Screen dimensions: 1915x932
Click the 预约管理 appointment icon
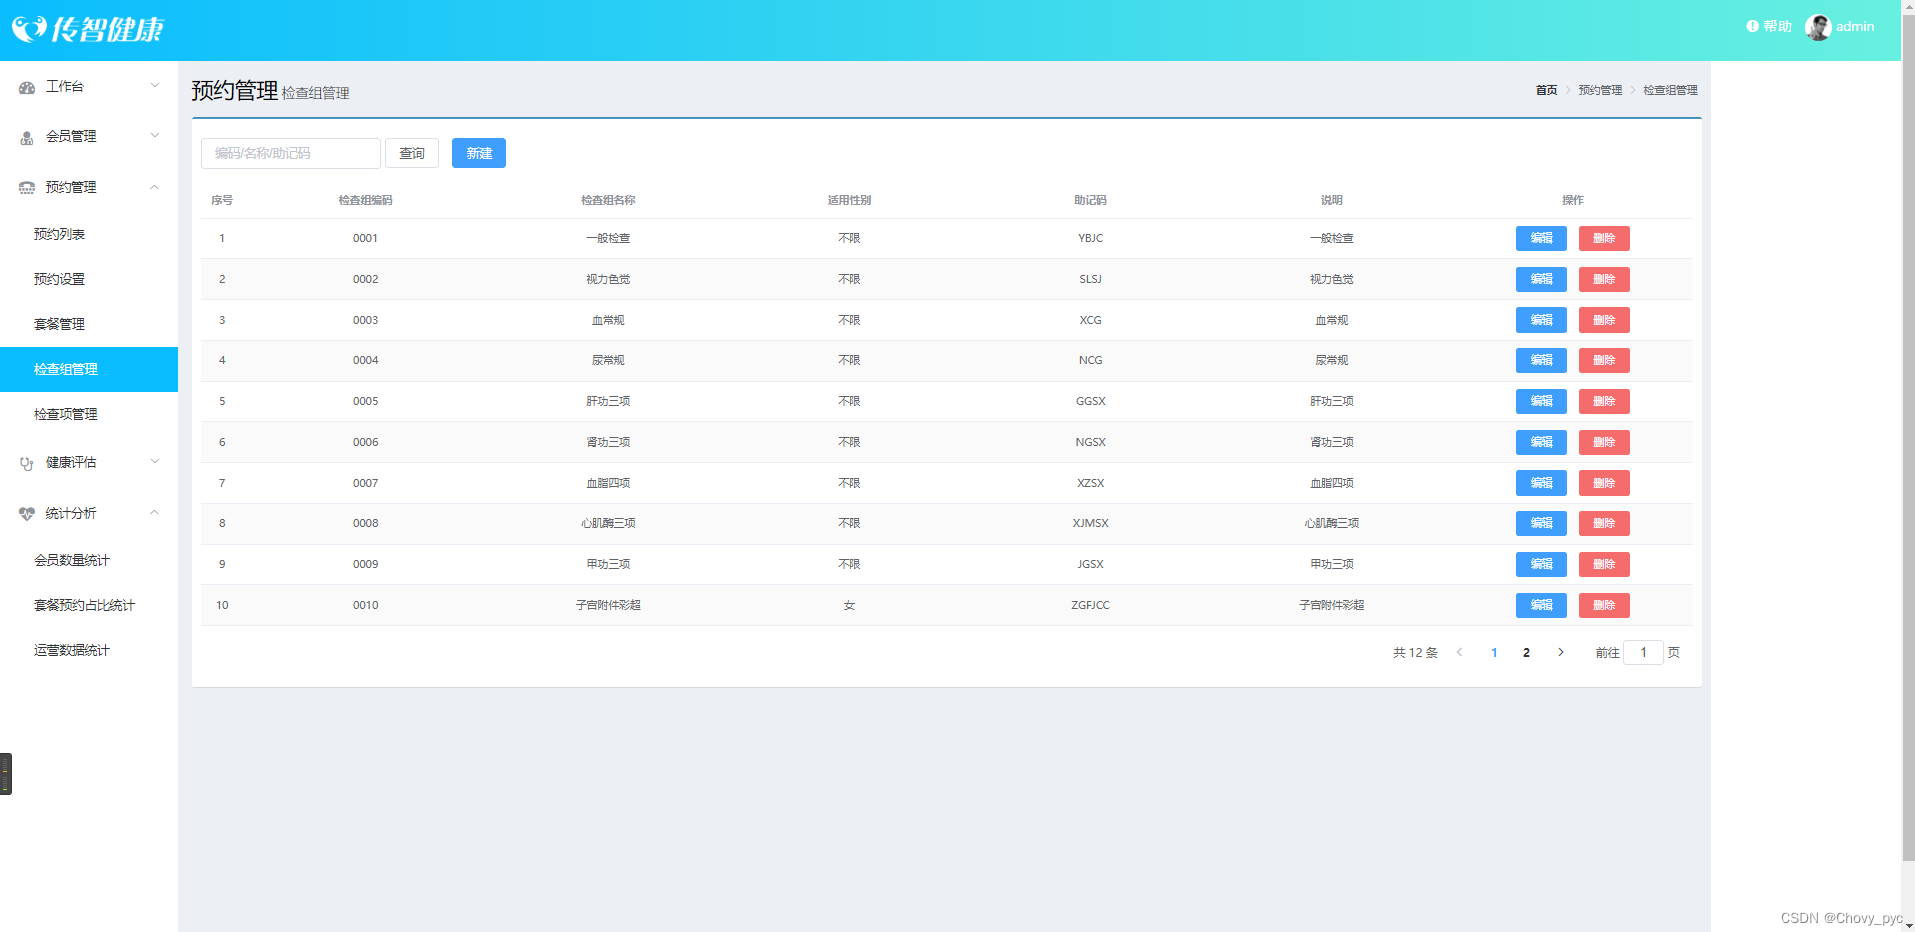point(27,188)
